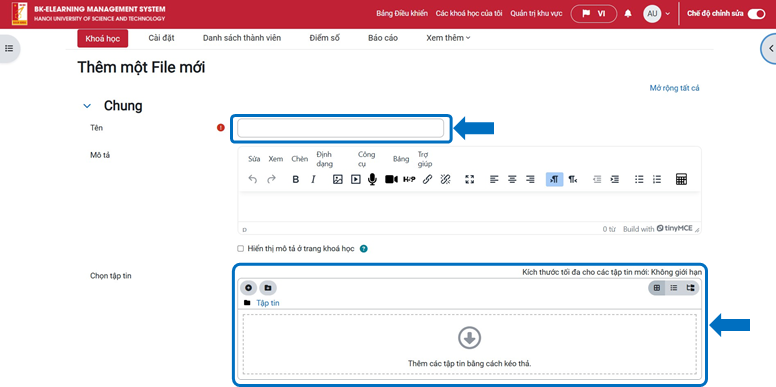Open Chèn editor menu
Image resolution: width=776 pixels, height=387 pixels.
point(299,159)
